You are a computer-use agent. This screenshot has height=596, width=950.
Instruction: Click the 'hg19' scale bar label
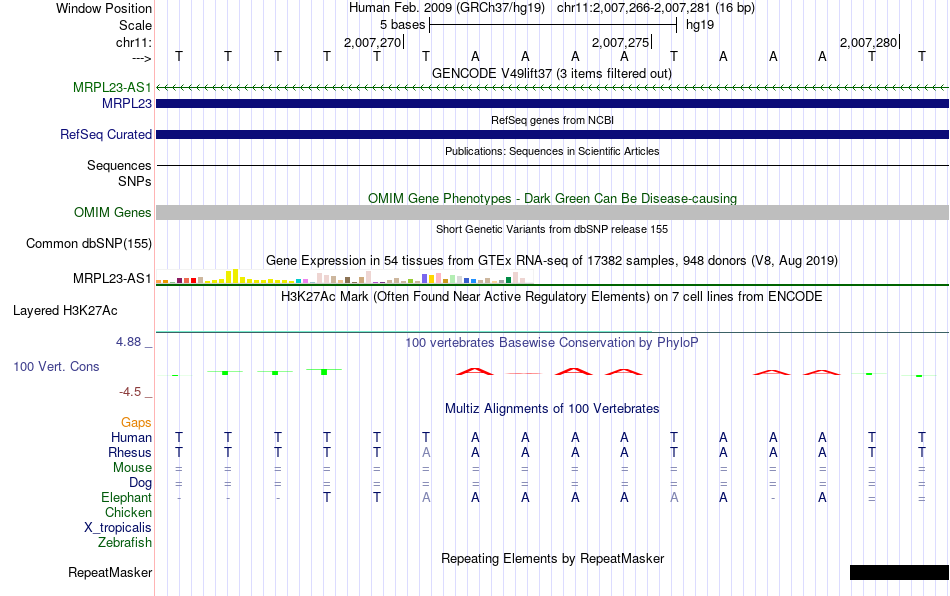pyautogui.click(x=700, y=25)
